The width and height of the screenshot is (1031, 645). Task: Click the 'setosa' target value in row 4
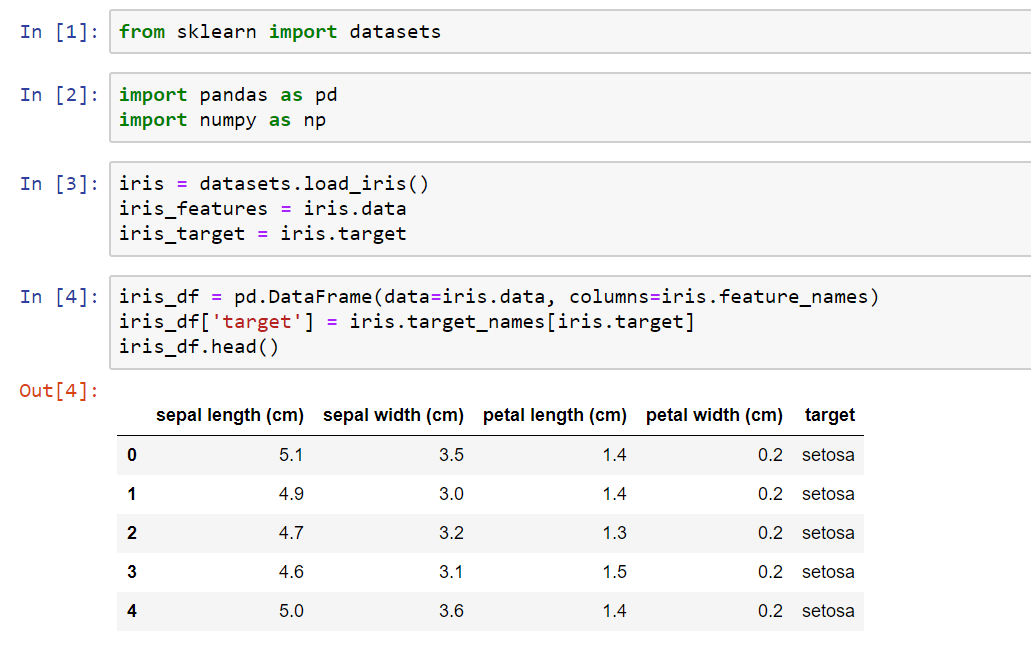pos(828,611)
